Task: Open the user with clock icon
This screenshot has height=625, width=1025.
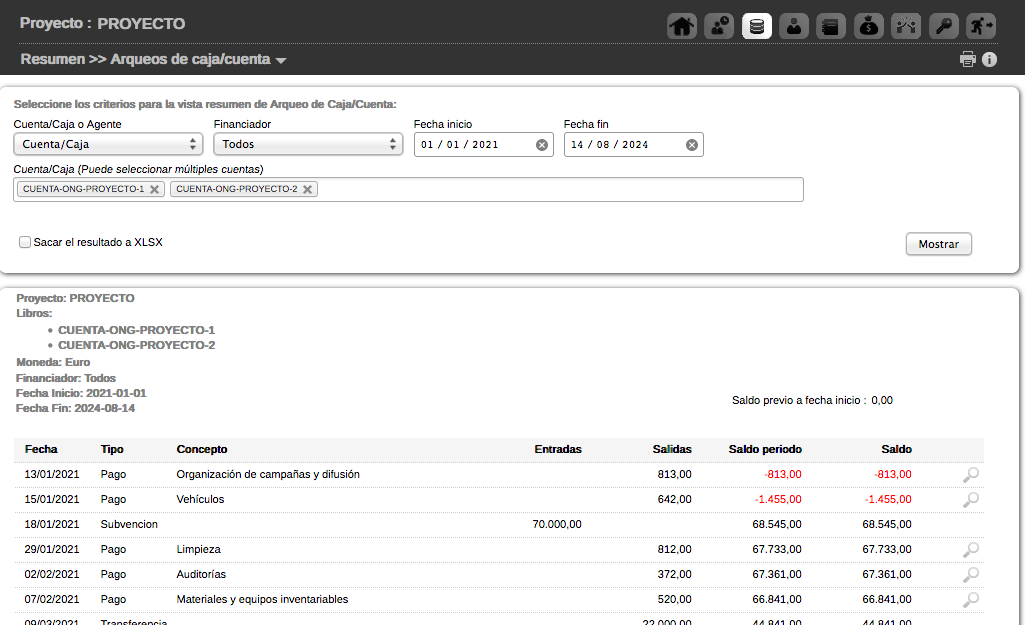Action: [719, 26]
